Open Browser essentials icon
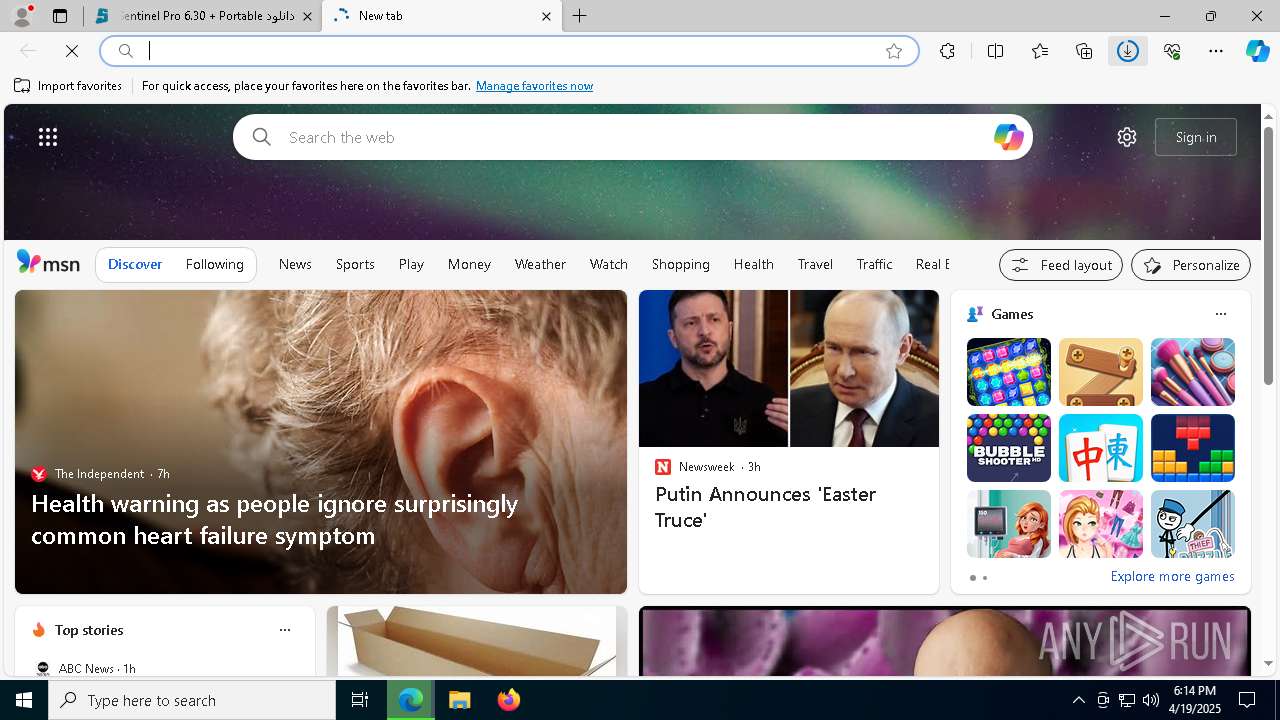 click(1172, 51)
